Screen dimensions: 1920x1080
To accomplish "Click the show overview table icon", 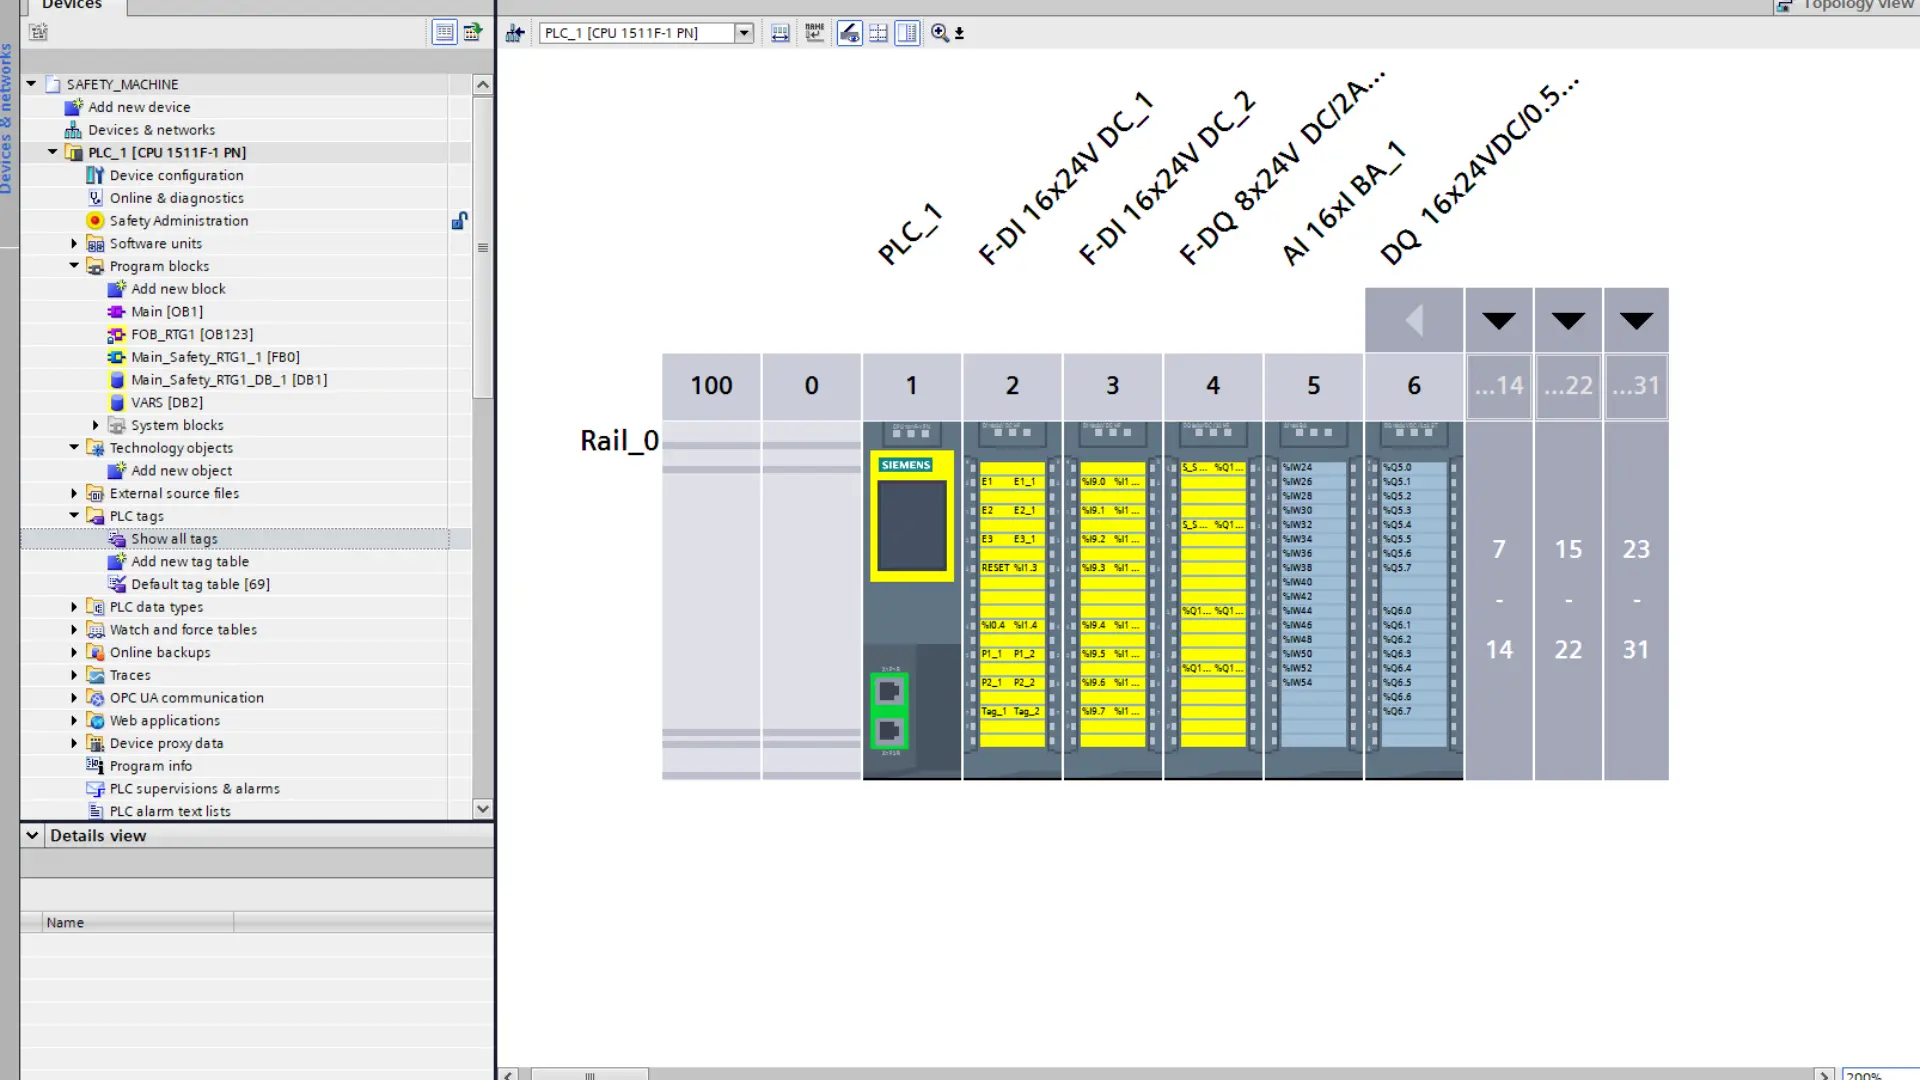I will (444, 32).
